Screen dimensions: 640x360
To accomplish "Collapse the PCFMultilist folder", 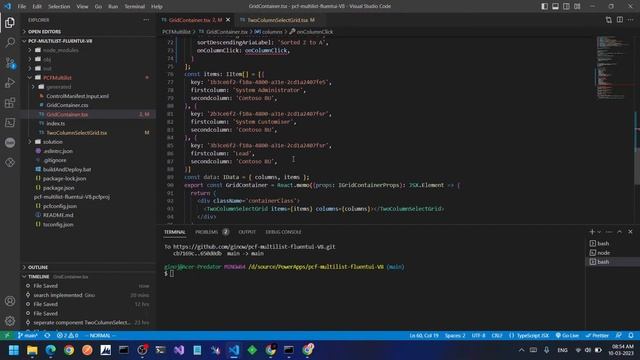I will point(88,78).
